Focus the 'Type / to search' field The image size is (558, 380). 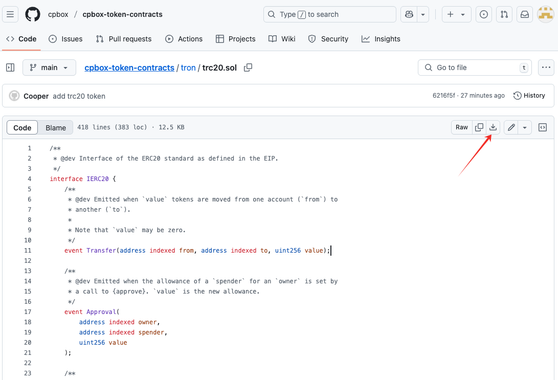pyautogui.click(x=330, y=14)
